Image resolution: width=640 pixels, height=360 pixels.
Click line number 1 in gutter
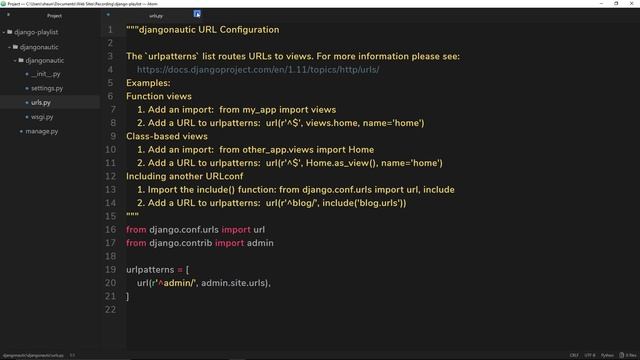point(110,30)
